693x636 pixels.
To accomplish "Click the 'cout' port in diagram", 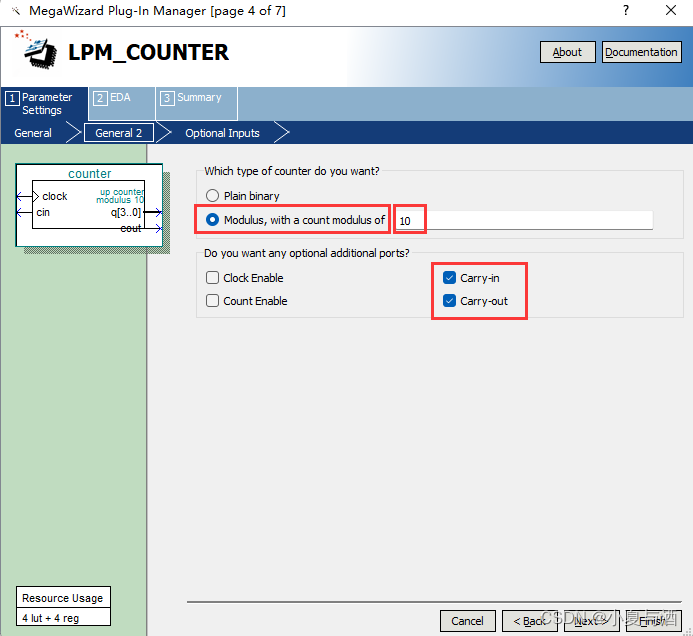I will (x=131, y=229).
